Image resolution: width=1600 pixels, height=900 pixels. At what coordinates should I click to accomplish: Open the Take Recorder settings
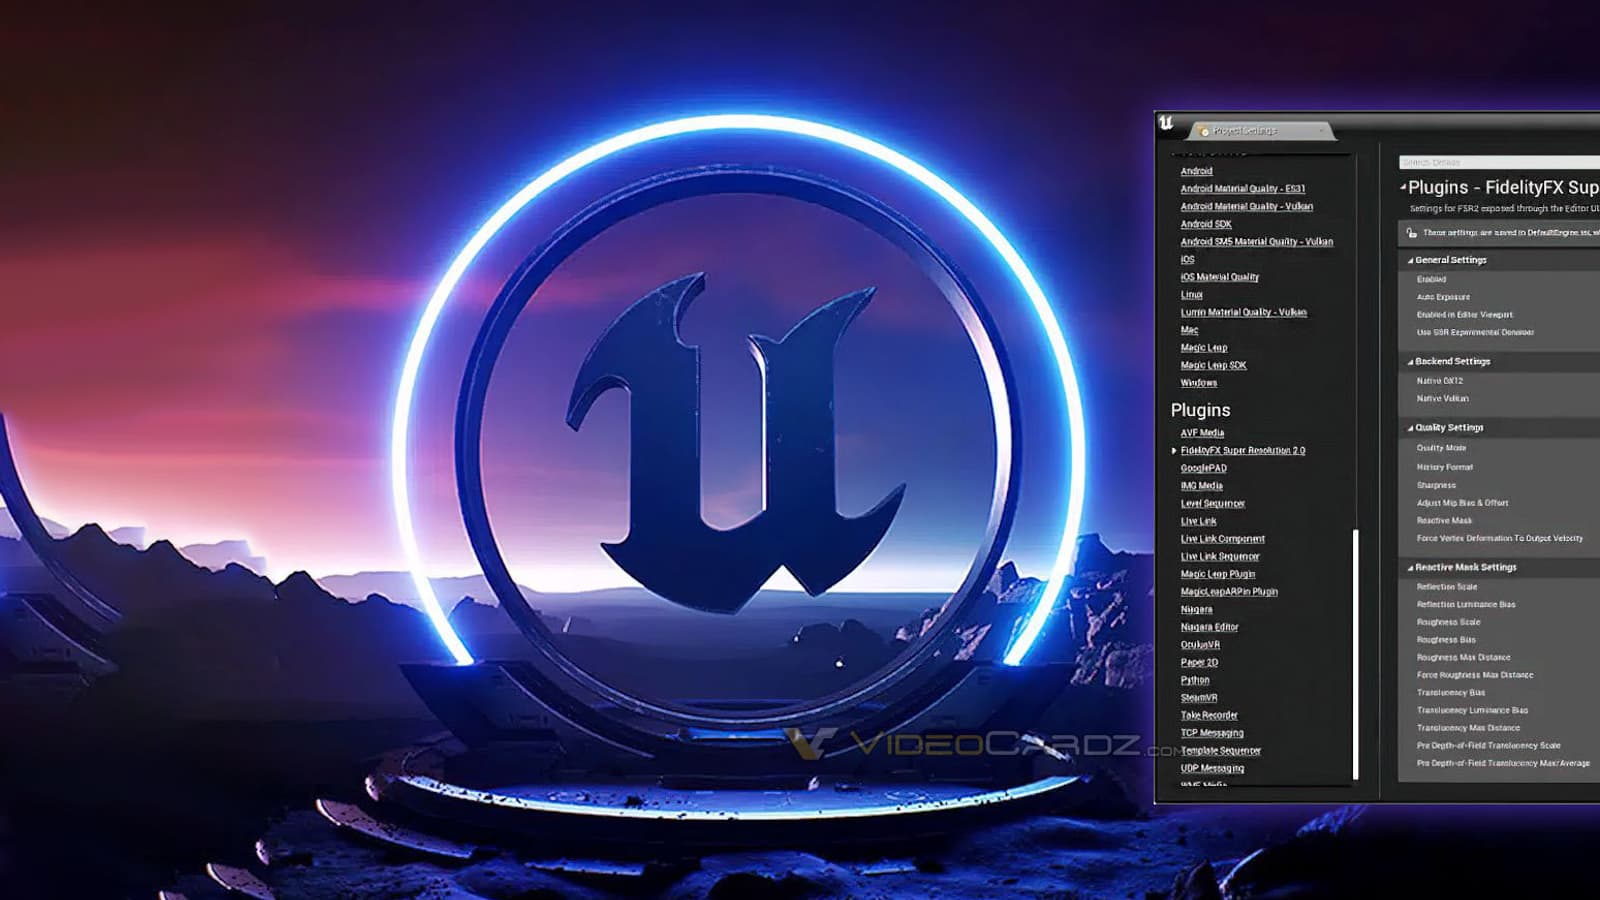pos(1209,716)
